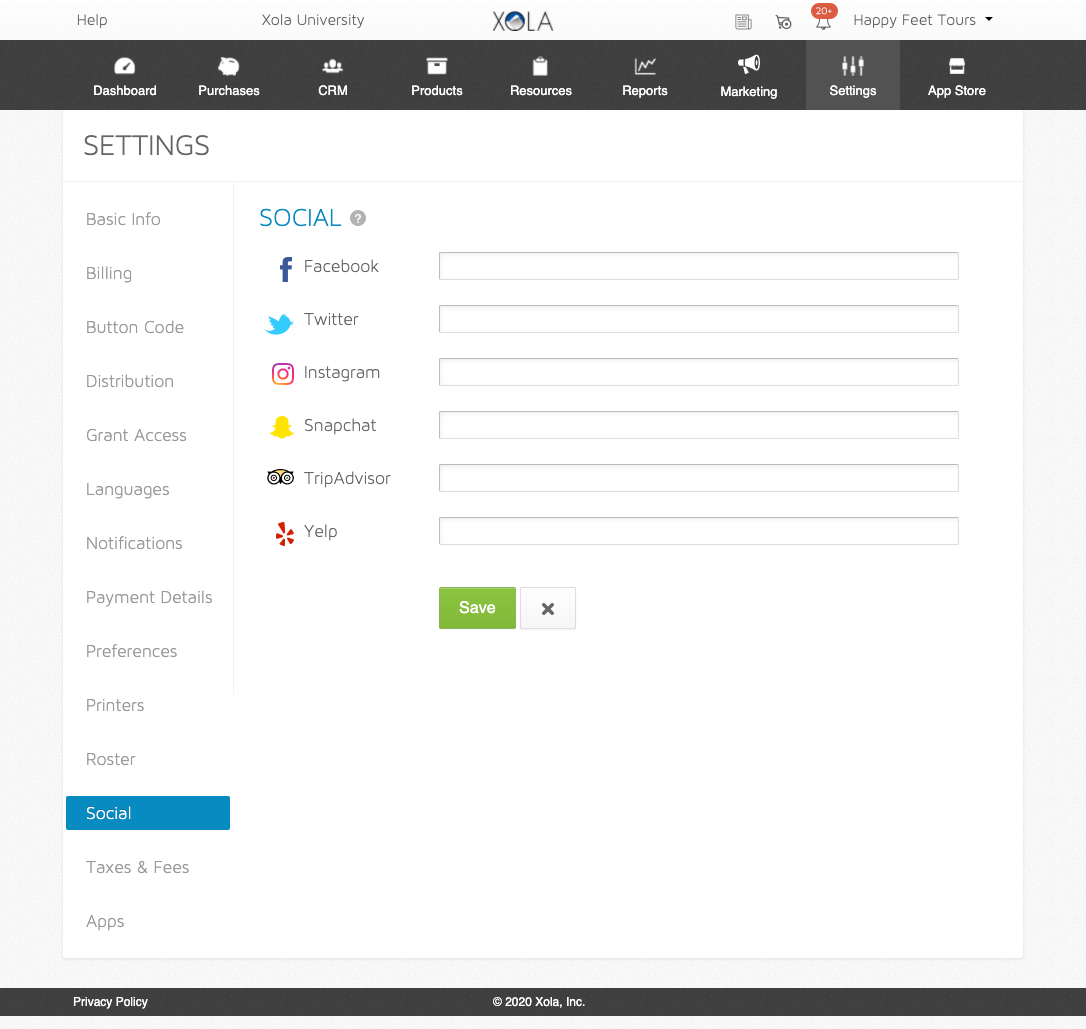Click the Instagram logo icon

point(283,374)
